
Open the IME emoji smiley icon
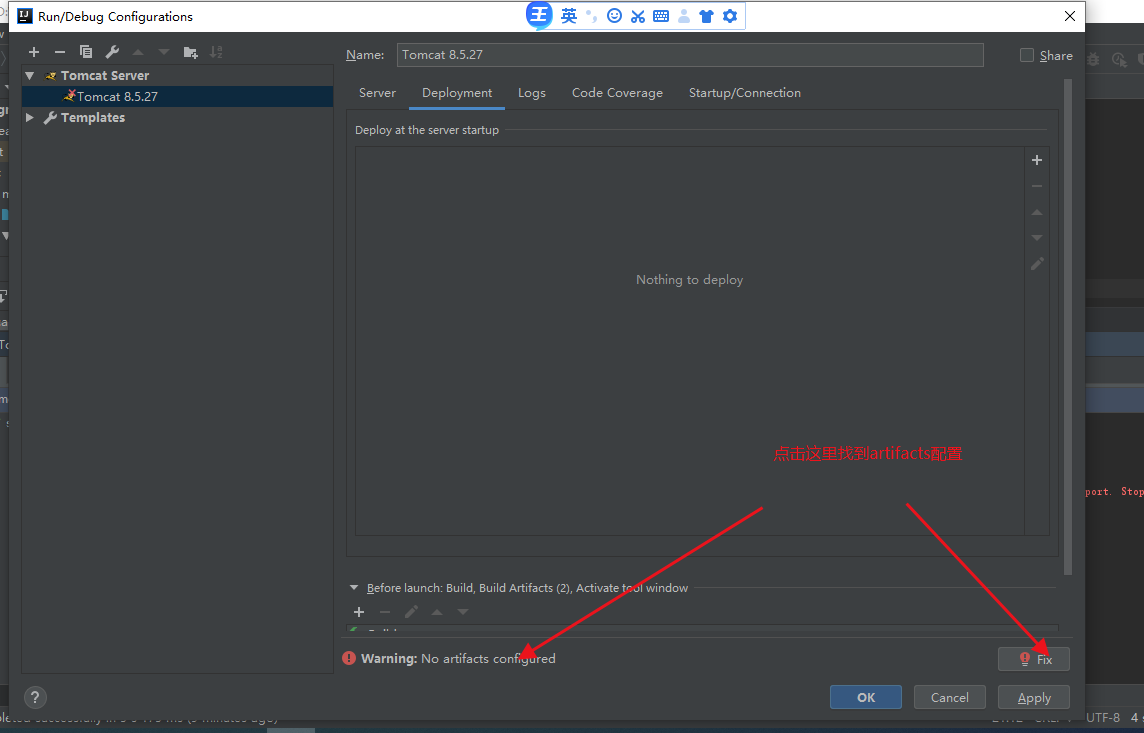[x=614, y=15]
